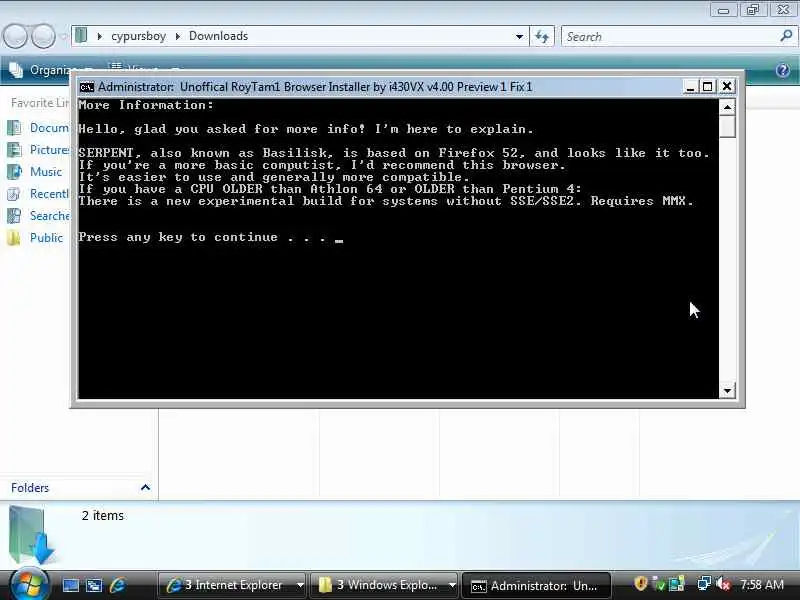Click the search magnifier icon
Screen dimensions: 800x600
(786, 36)
